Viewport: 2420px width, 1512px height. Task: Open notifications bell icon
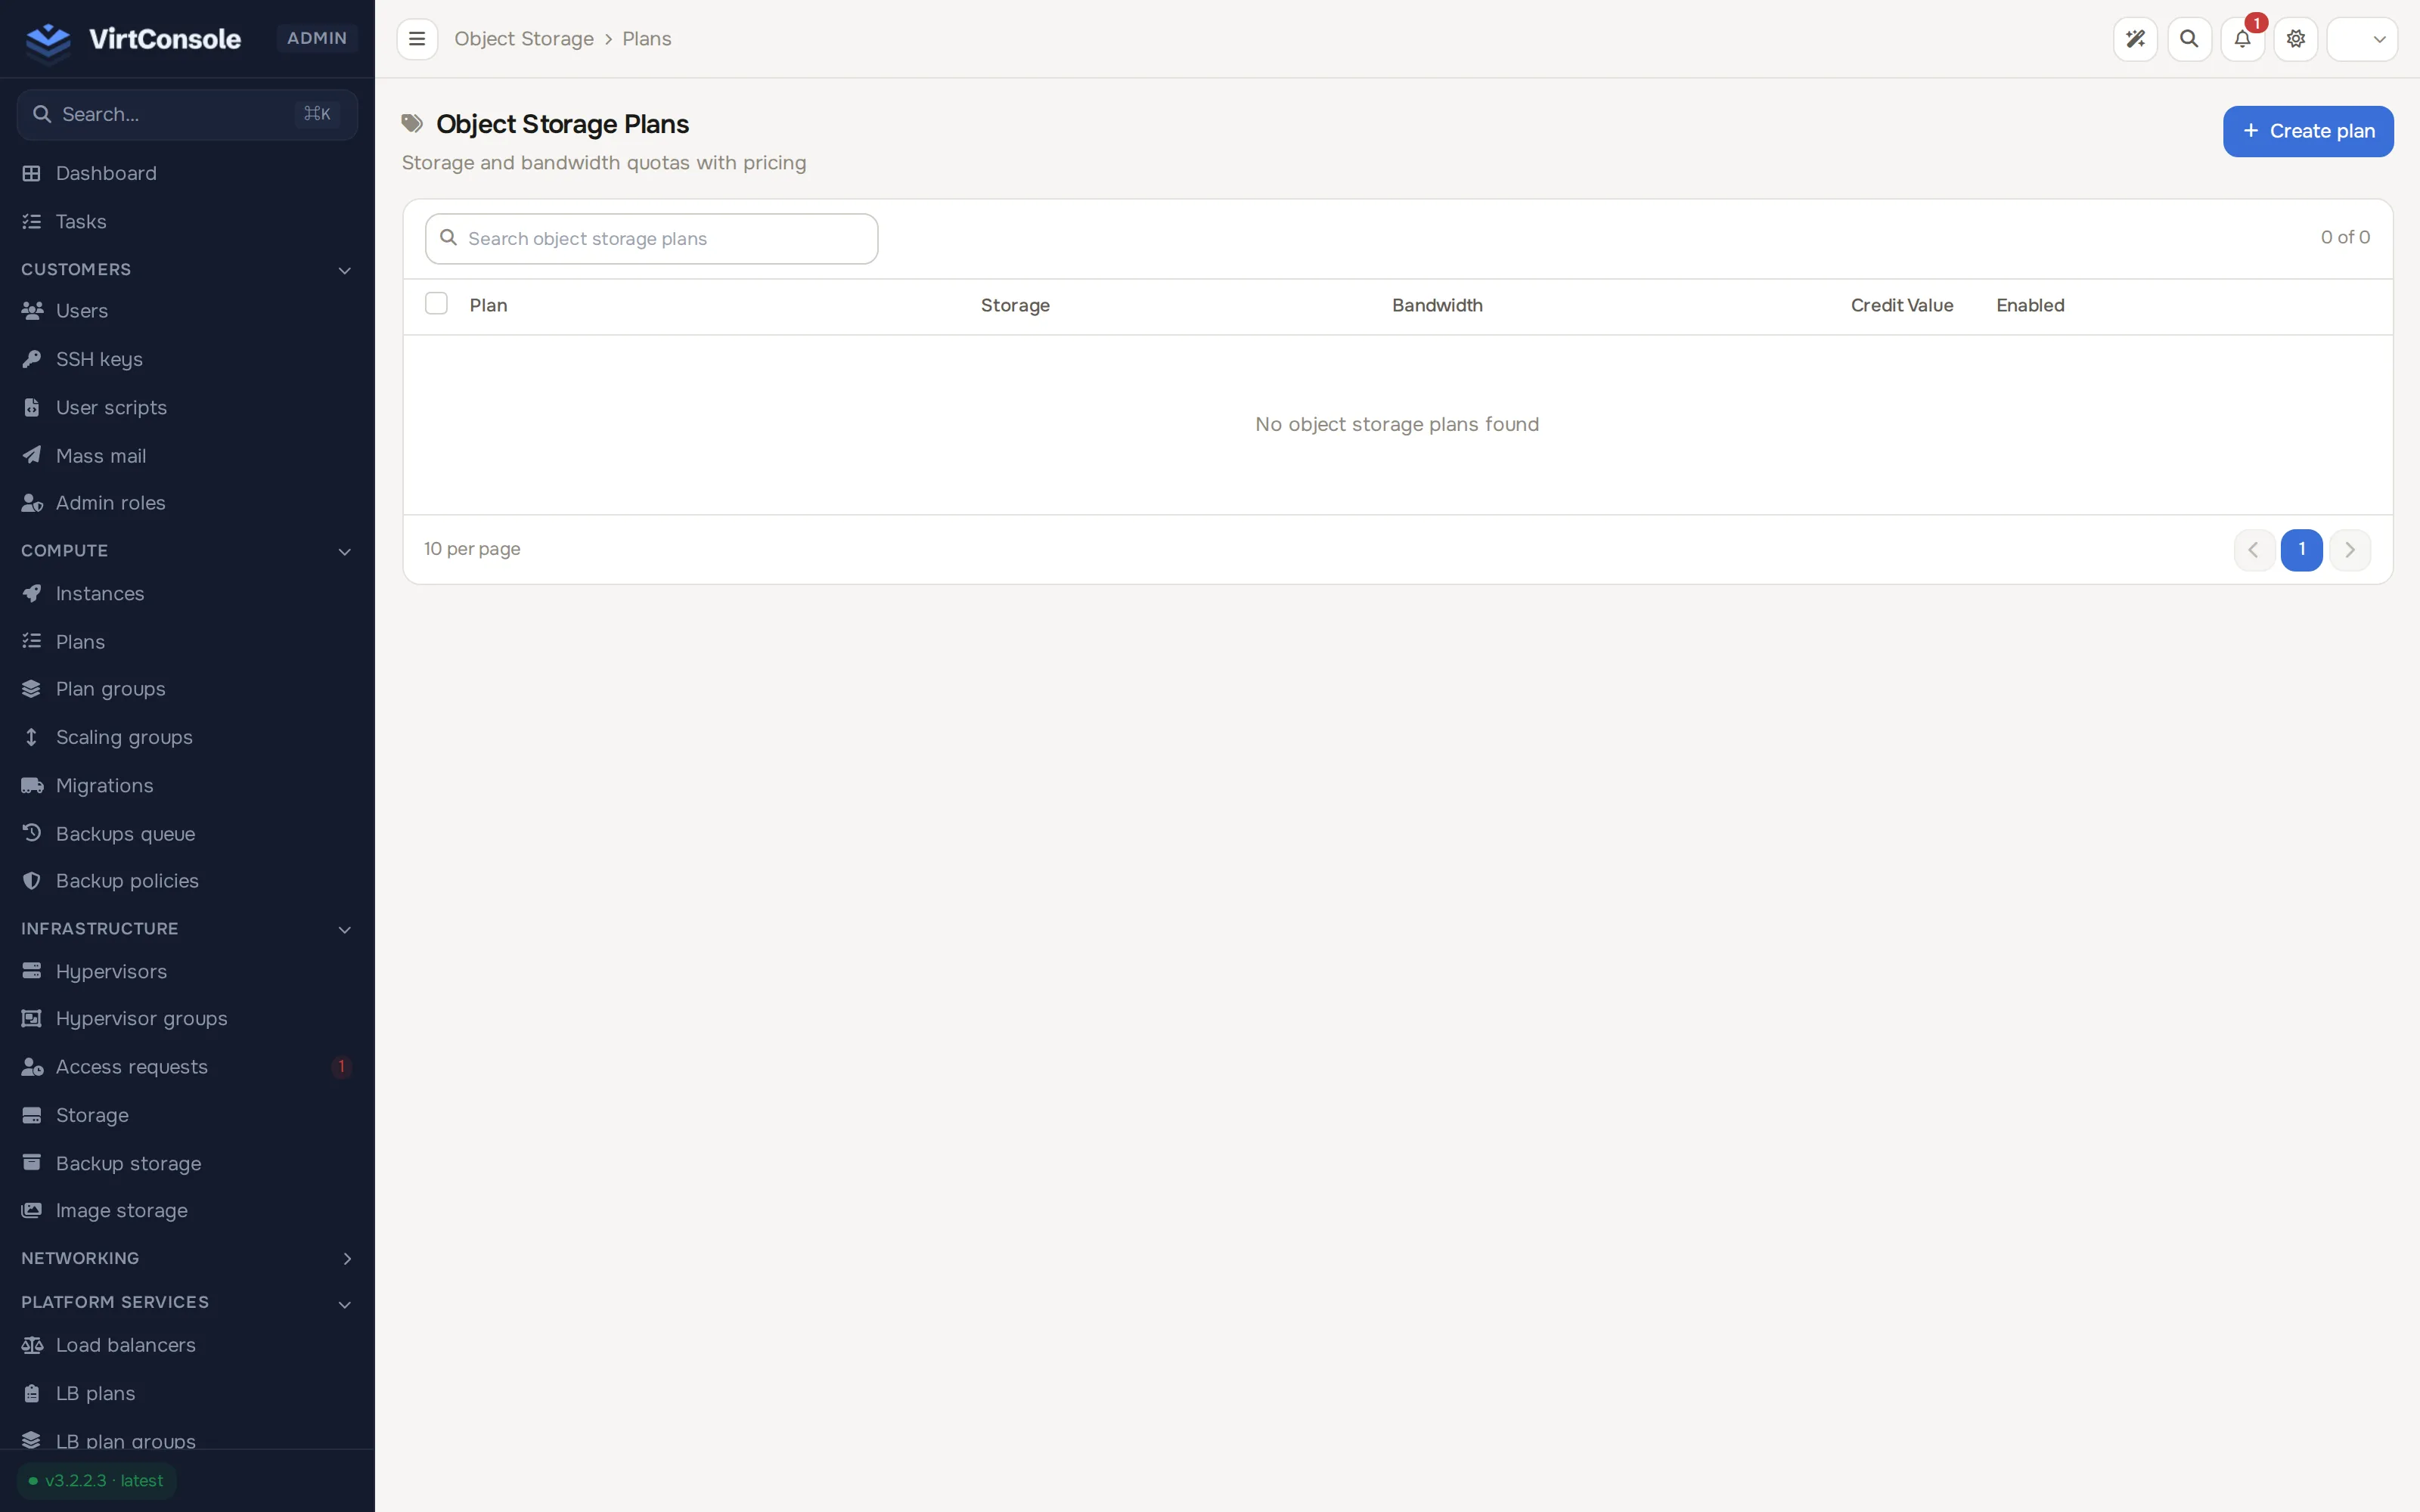(2242, 39)
